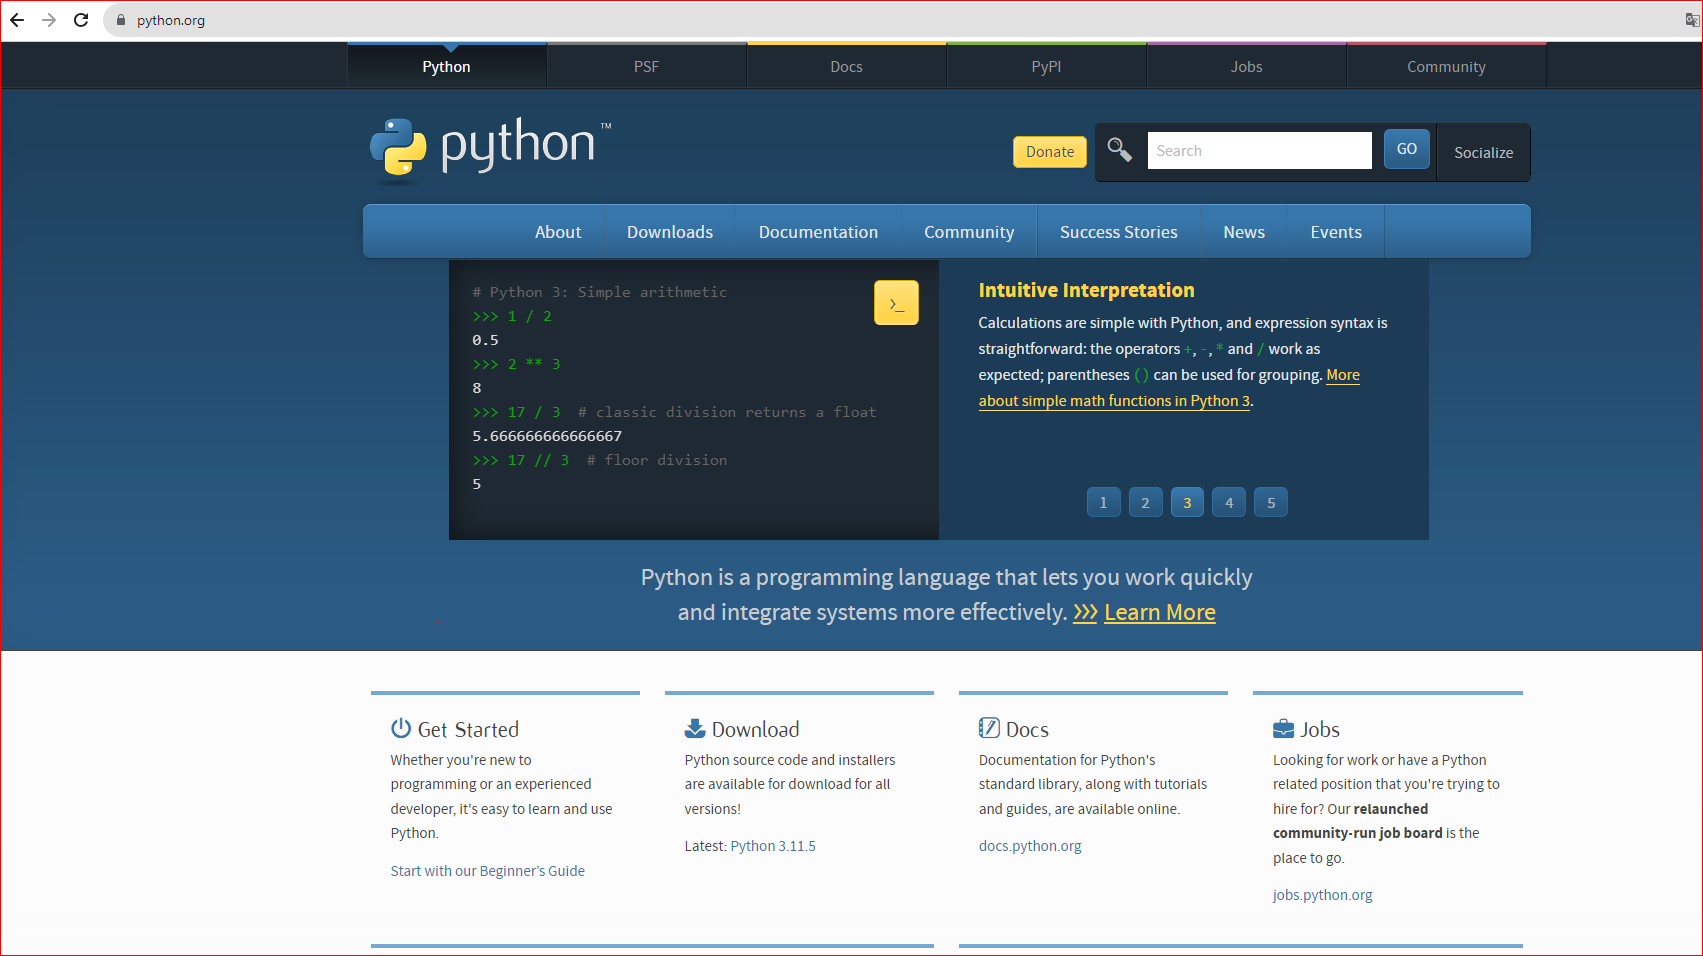1703x956 pixels.
Task: Go back with the browser back arrow
Action: point(17,20)
